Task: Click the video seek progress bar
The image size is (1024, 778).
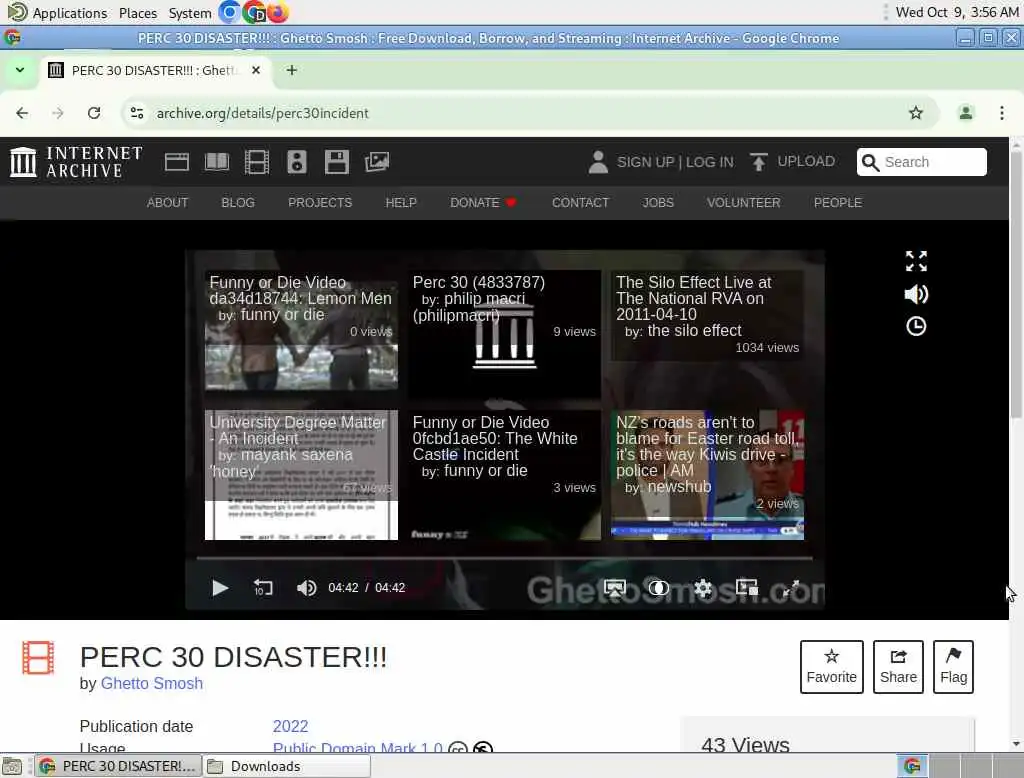Action: tap(505, 559)
